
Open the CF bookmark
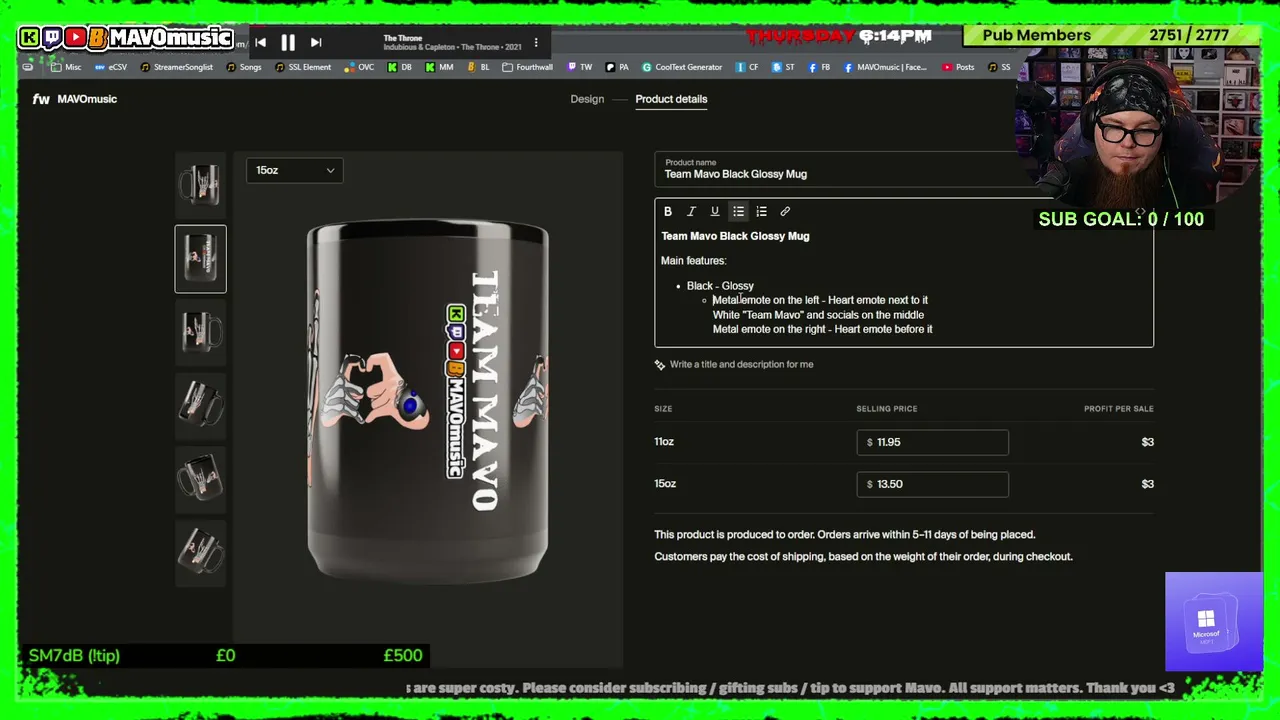(747, 67)
